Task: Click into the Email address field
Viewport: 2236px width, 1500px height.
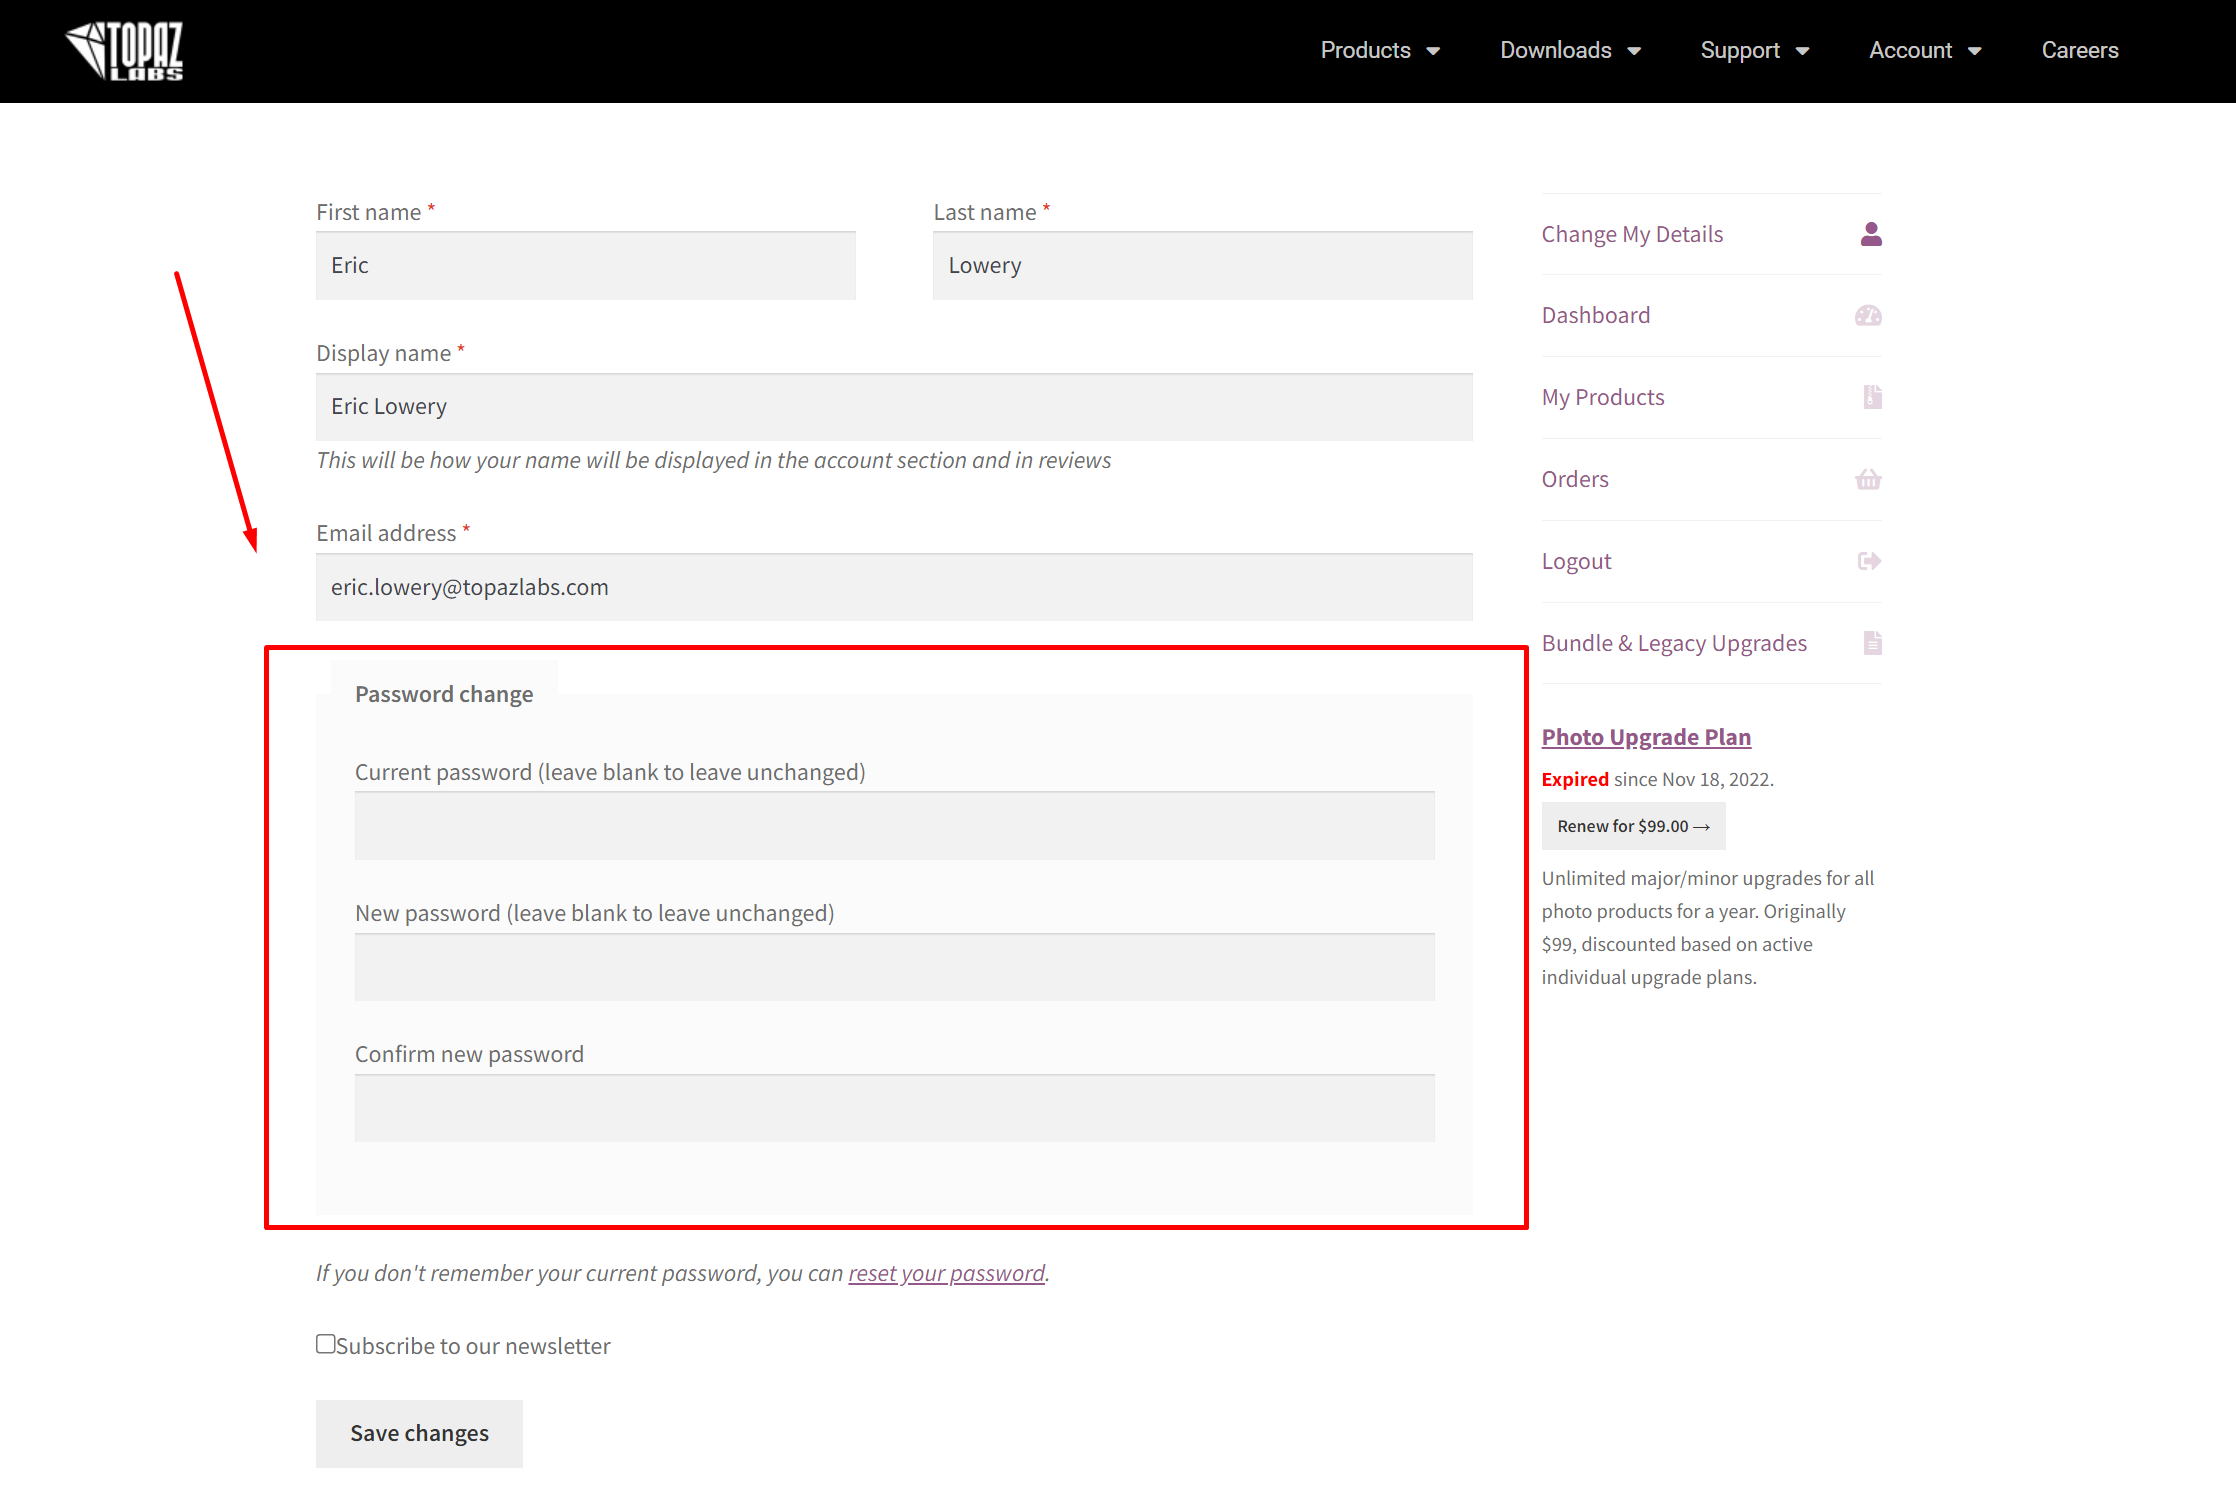Action: click(x=894, y=587)
